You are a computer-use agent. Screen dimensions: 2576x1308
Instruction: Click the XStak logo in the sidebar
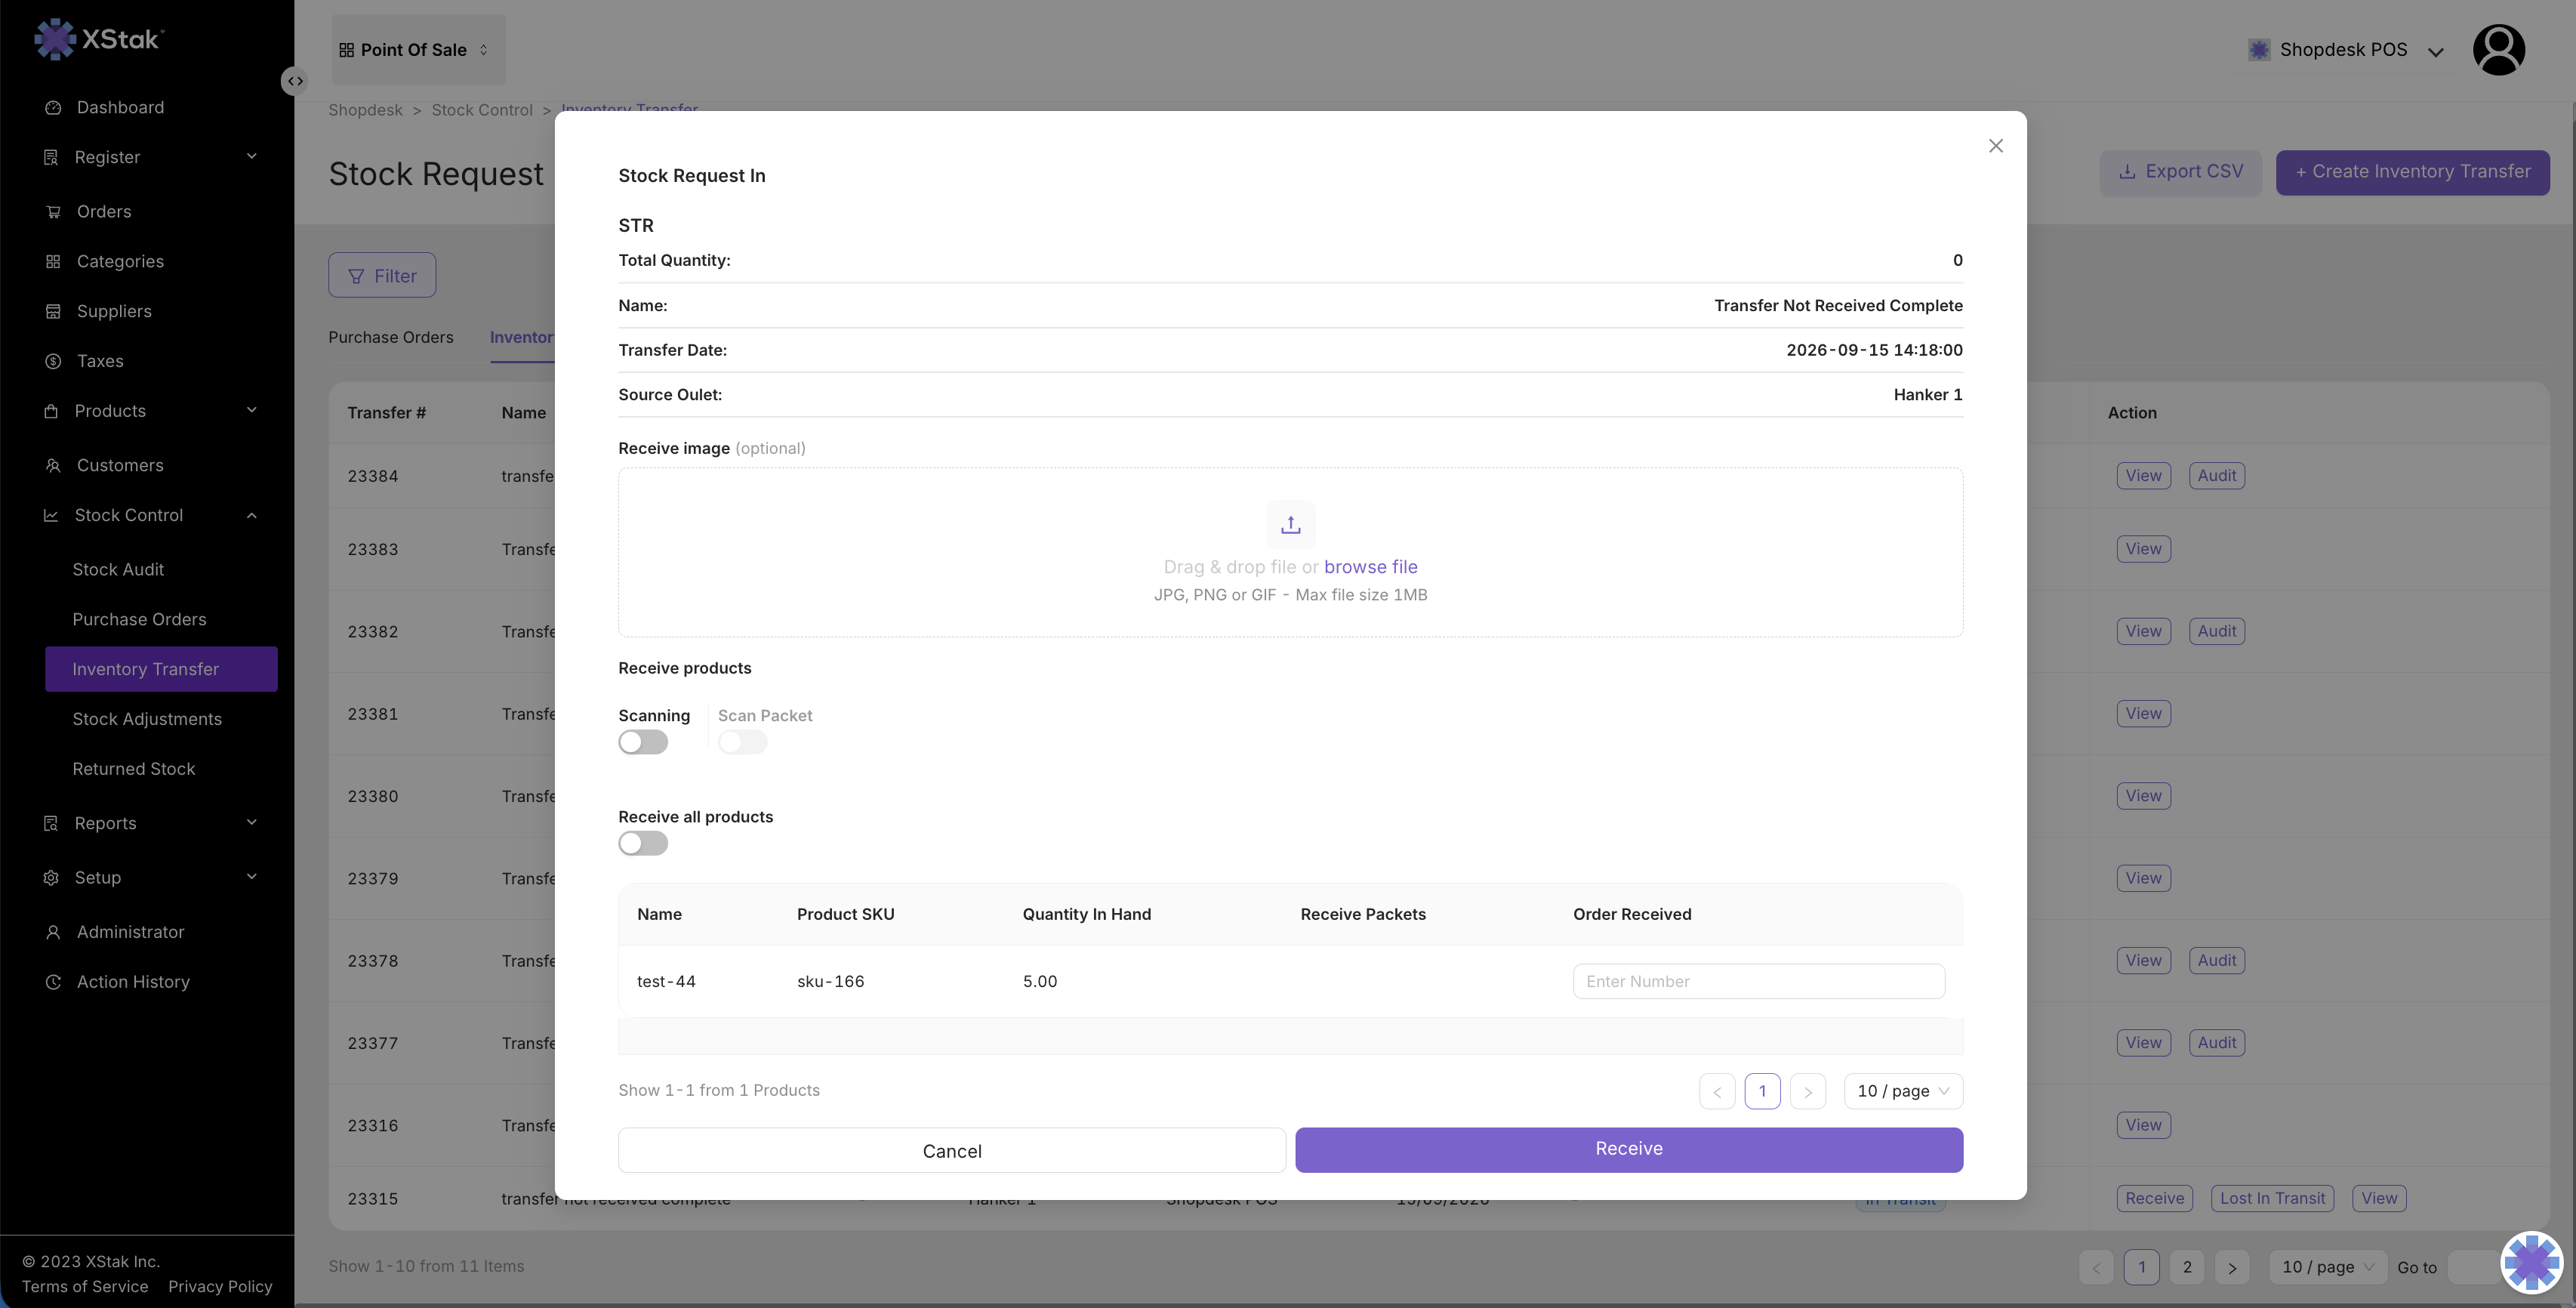click(x=99, y=39)
